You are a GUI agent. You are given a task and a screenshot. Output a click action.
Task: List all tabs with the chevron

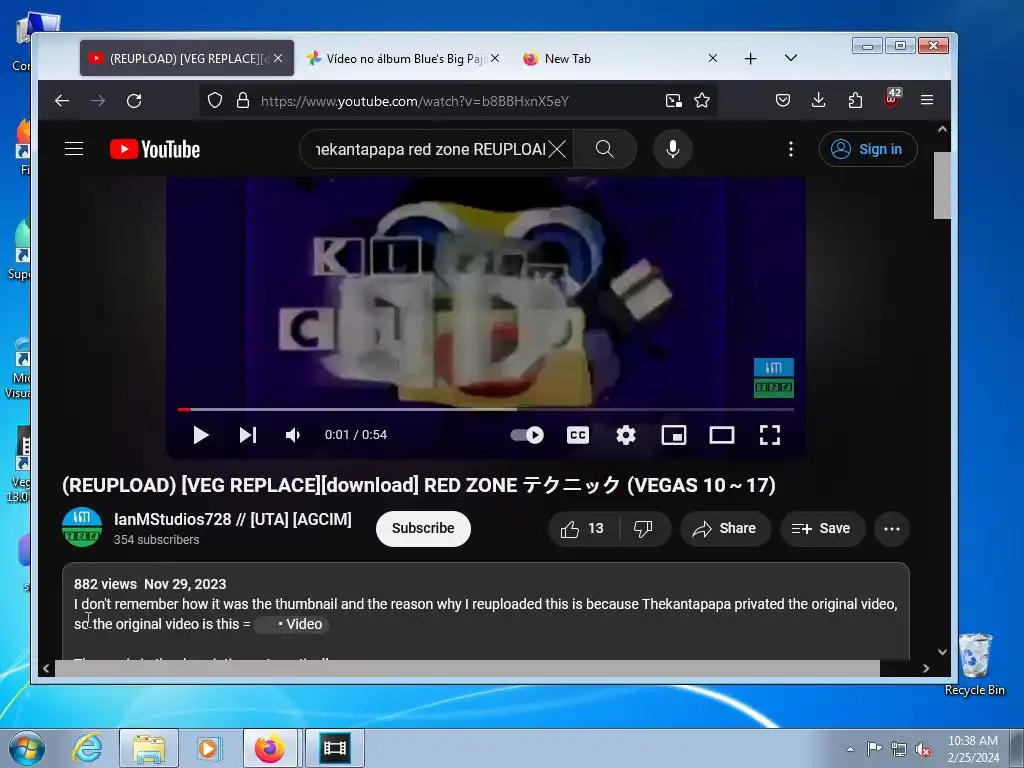tap(791, 58)
